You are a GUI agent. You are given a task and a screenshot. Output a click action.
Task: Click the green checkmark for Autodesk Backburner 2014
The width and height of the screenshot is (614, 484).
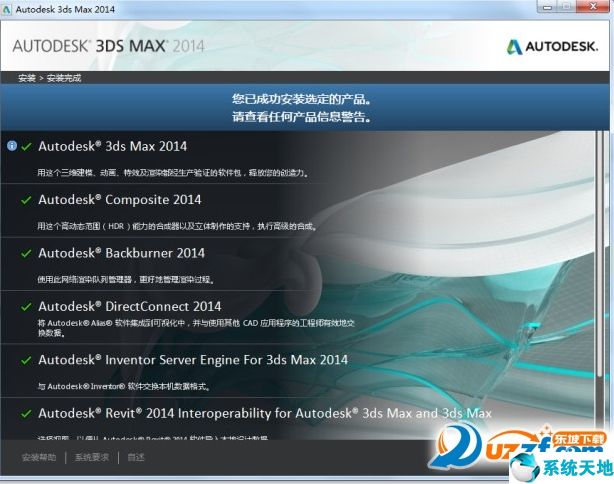coord(26,253)
